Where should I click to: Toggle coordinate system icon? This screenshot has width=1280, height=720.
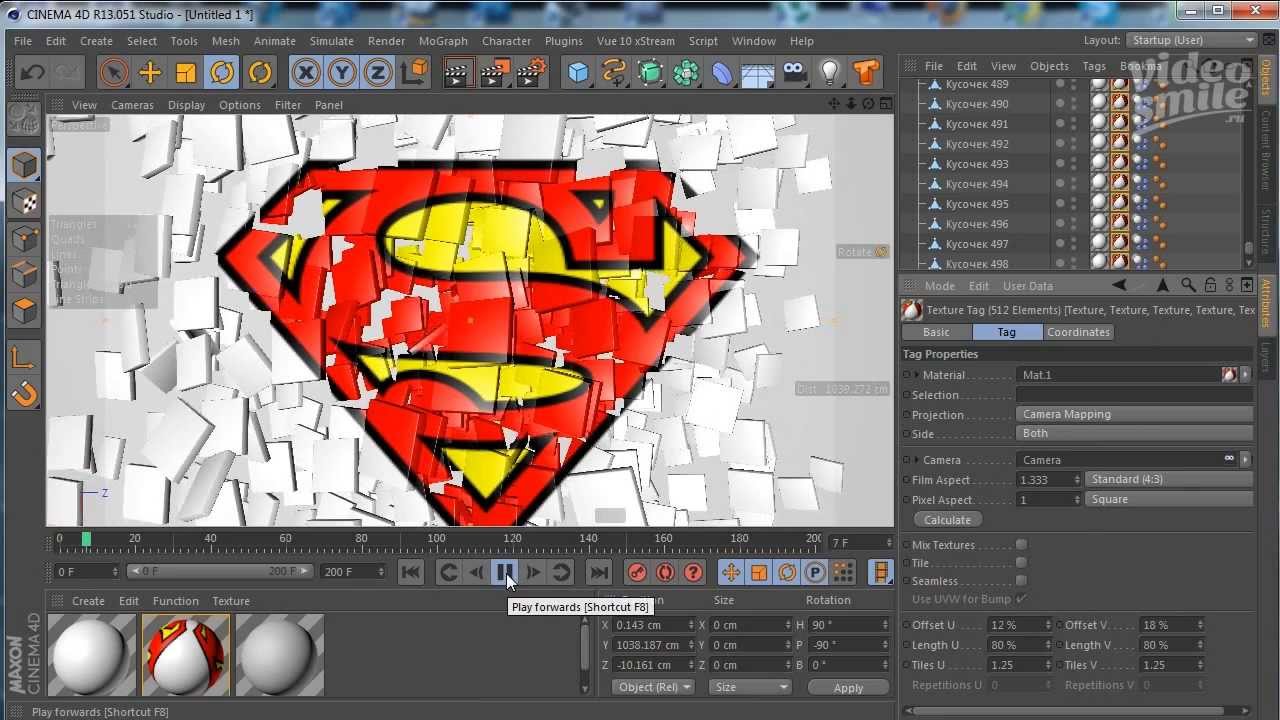tap(414, 72)
